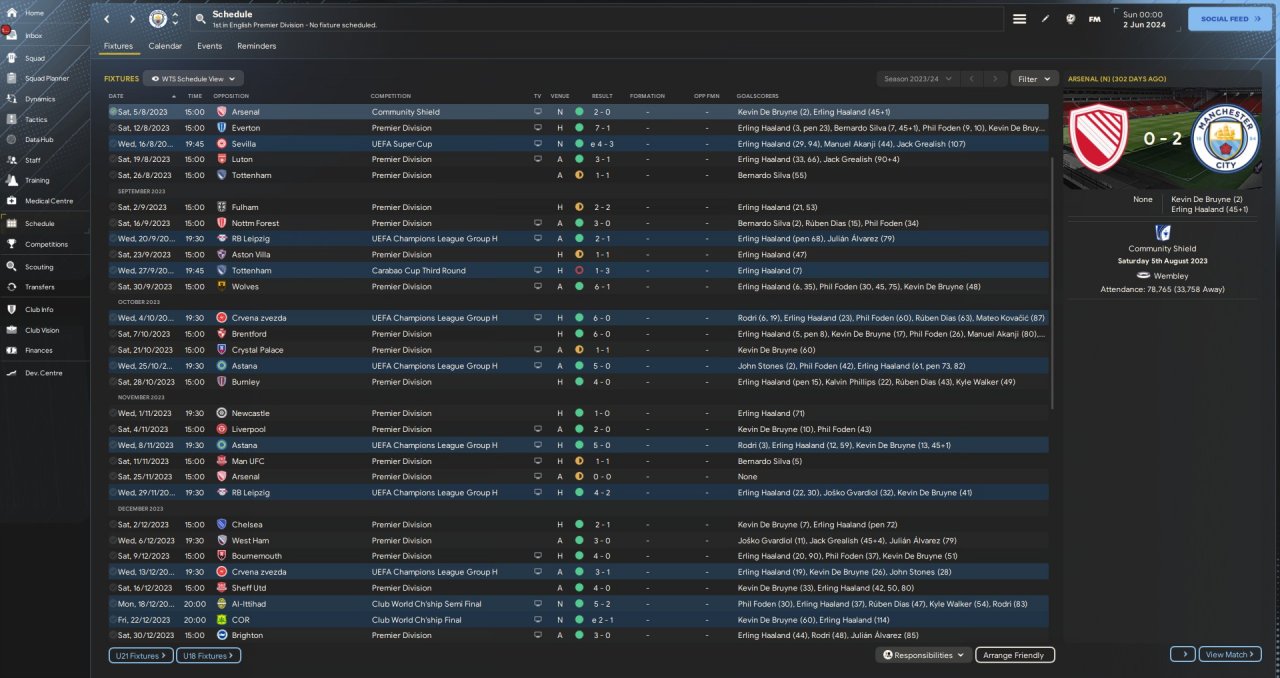This screenshot has width=1280, height=678.
Task: Click the pencil edit icon in top bar
Action: point(1045,19)
